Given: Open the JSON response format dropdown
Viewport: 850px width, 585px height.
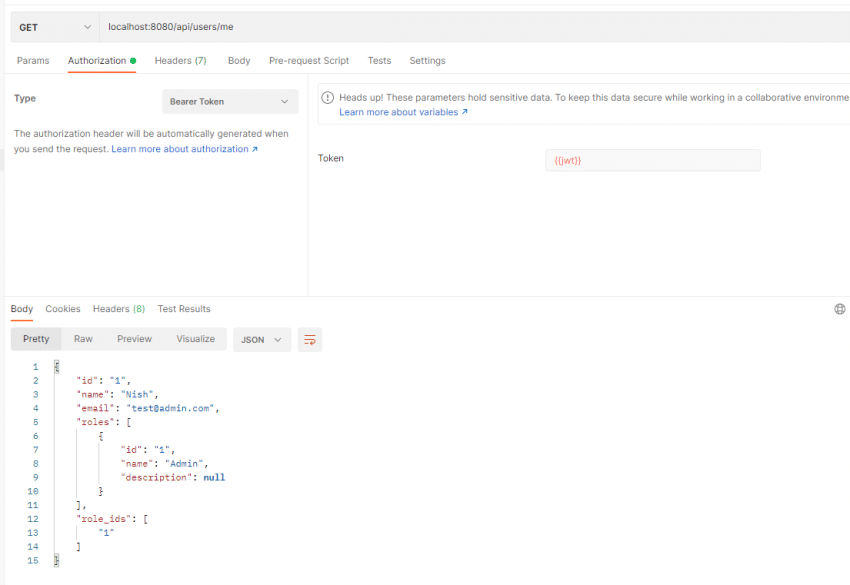Looking at the screenshot, I should click(x=261, y=339).
